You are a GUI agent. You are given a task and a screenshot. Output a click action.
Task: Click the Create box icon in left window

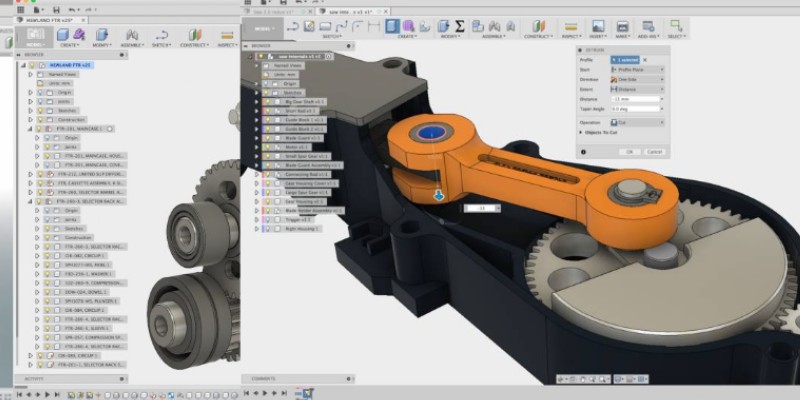[63, 34]
